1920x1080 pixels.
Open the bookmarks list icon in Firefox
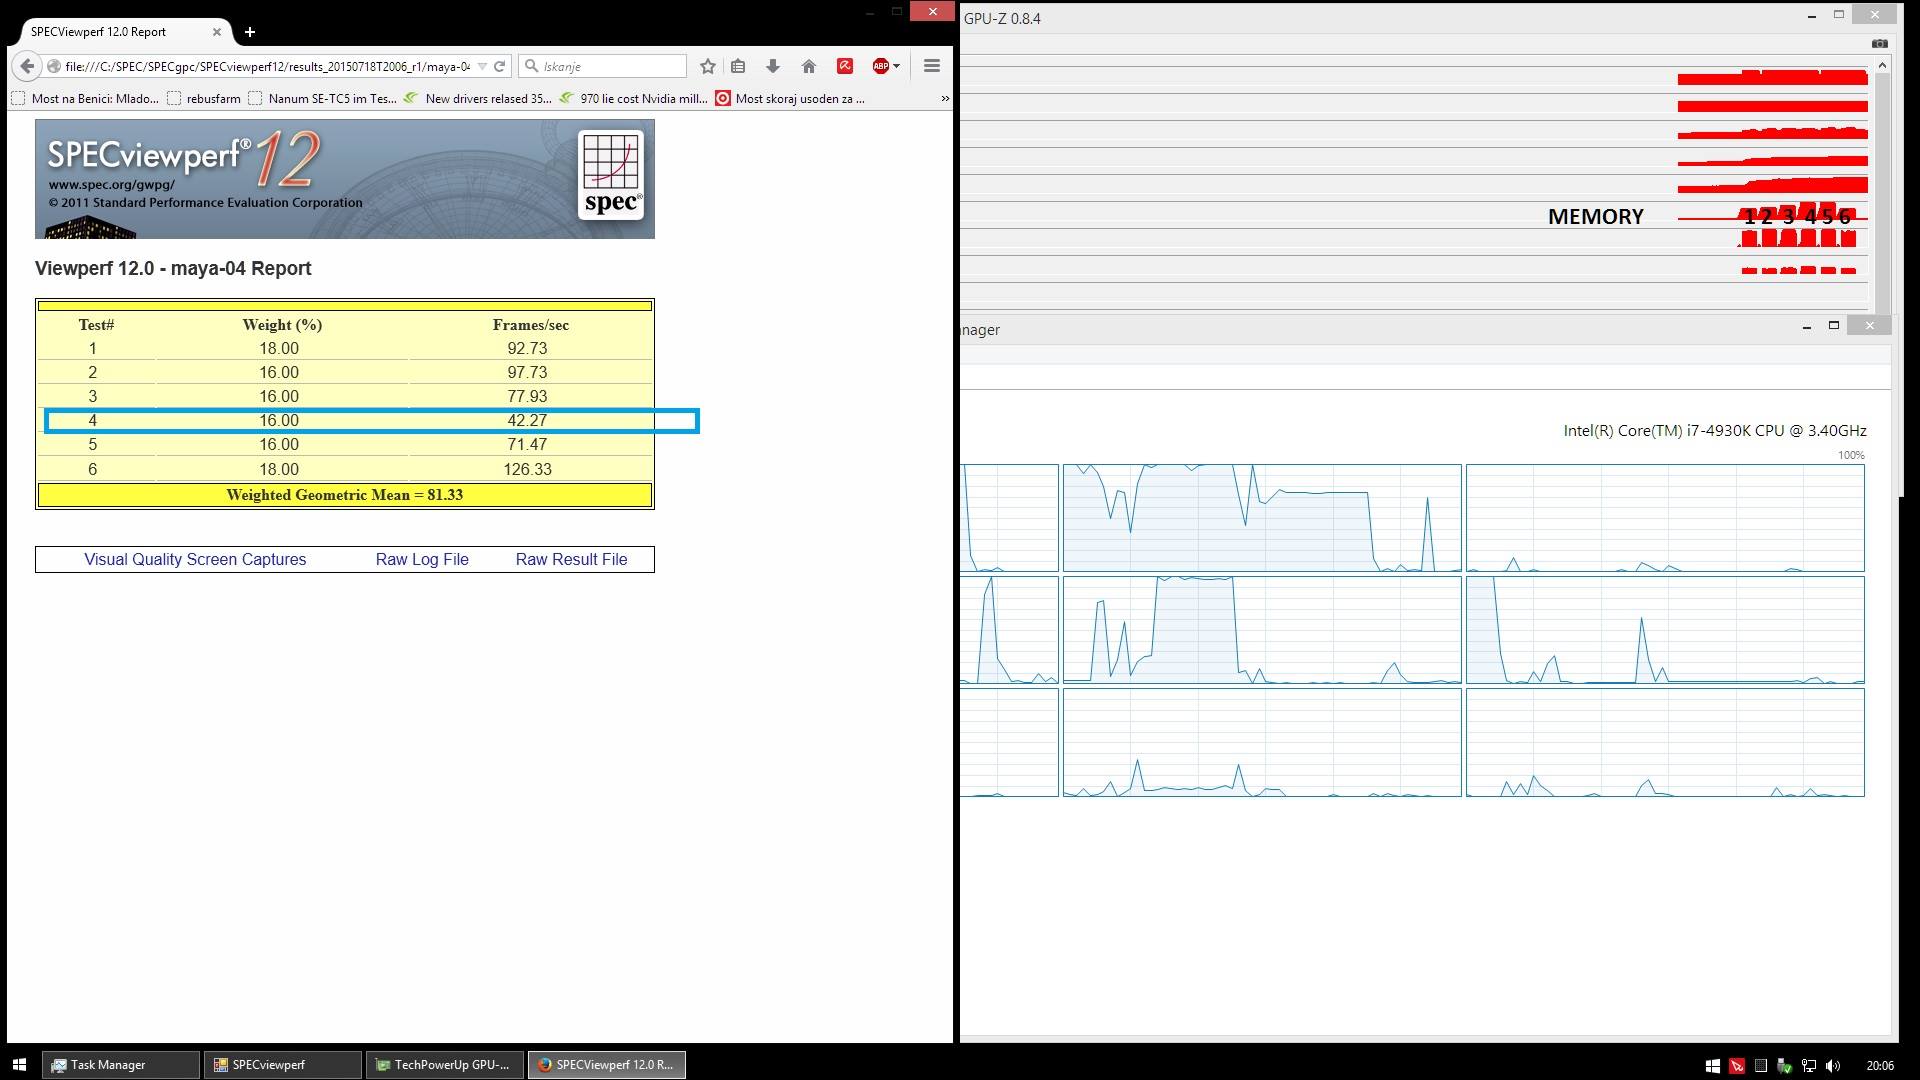click(x=738, y=66)
